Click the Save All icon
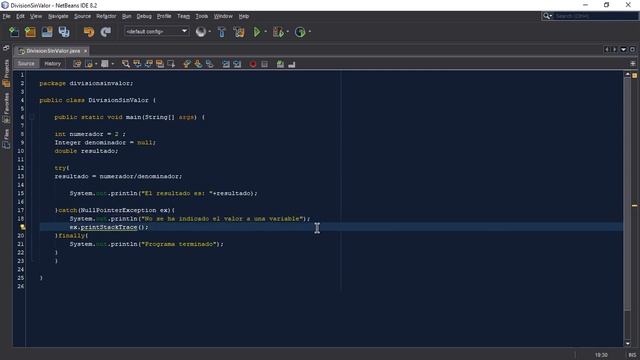The height and width of the screenshot is (360, 640). click(64, 32)
